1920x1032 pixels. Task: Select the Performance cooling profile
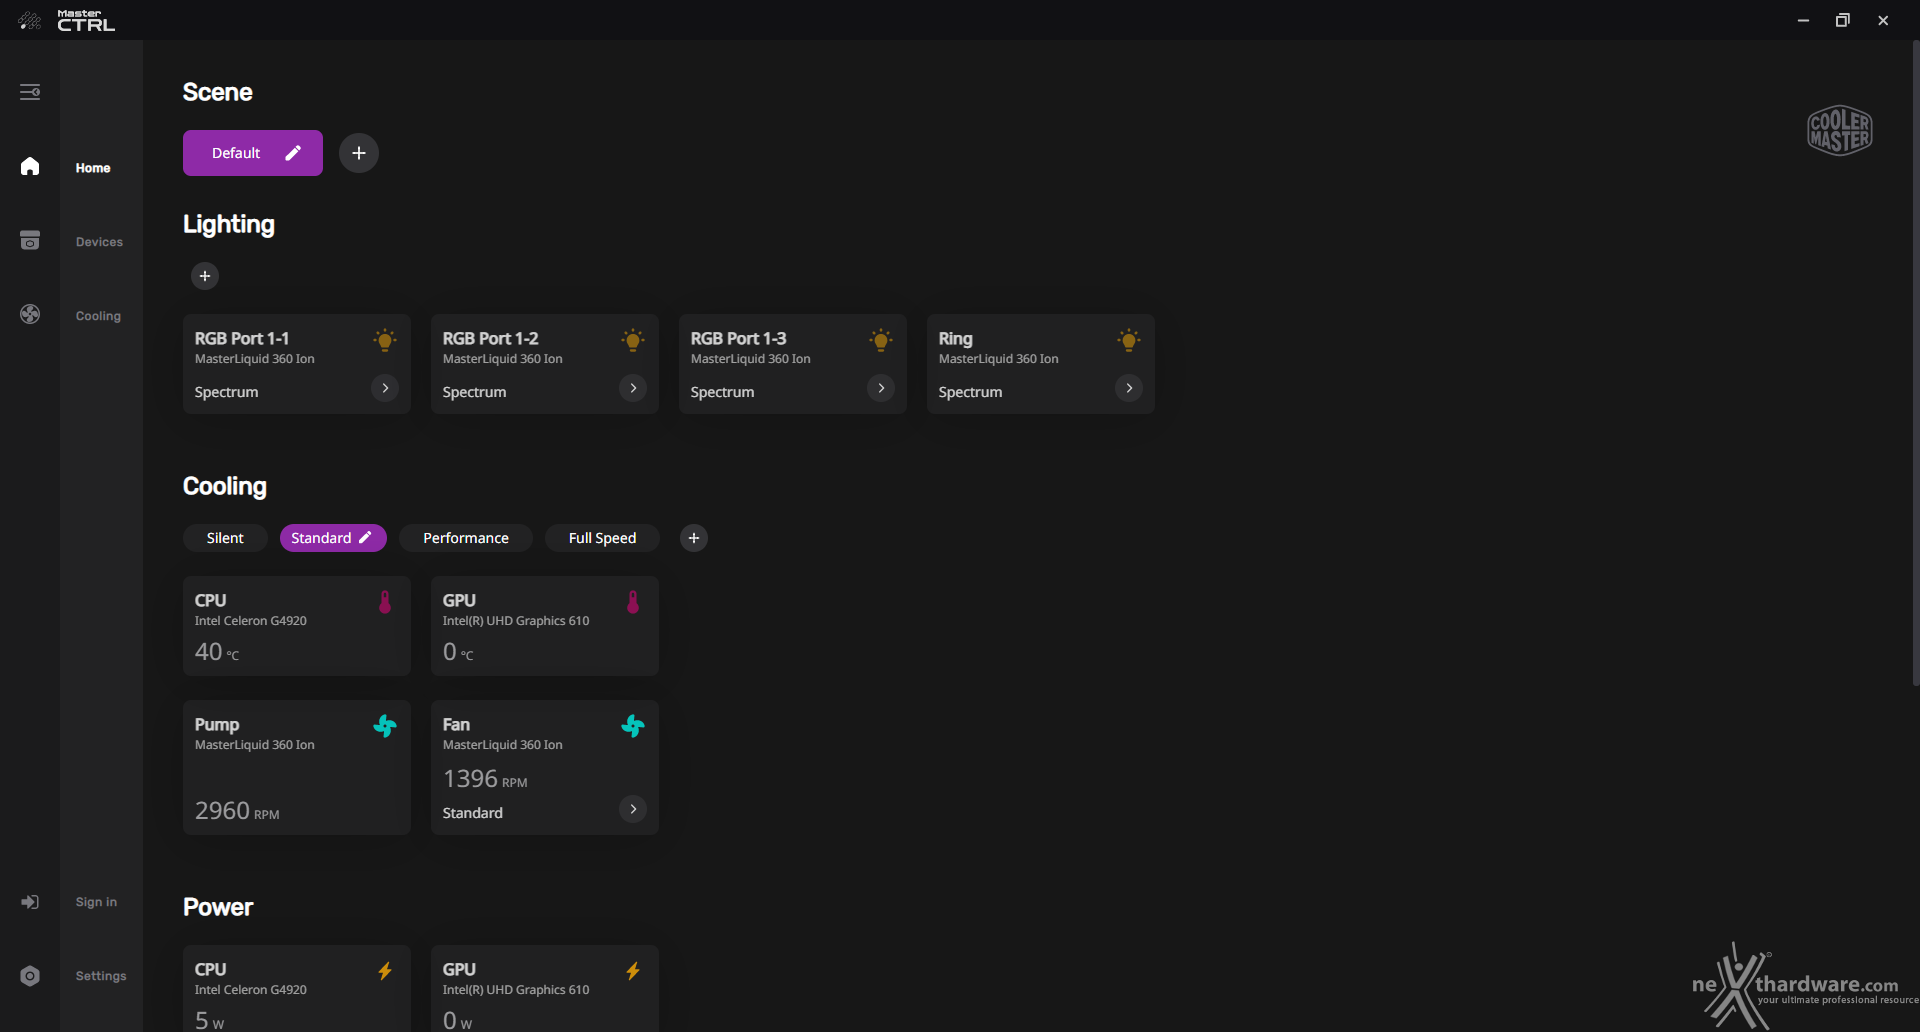(x=466, y=538)
